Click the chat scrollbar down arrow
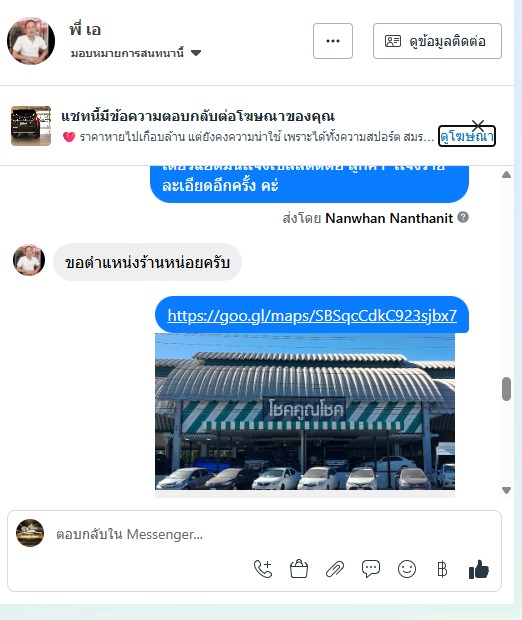 [507, 490]
